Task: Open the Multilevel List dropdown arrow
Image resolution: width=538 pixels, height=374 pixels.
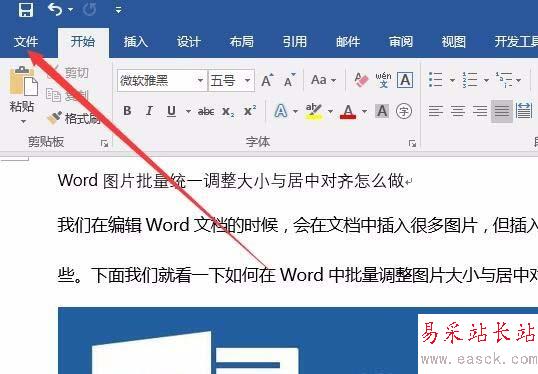Action: point(518,81)
